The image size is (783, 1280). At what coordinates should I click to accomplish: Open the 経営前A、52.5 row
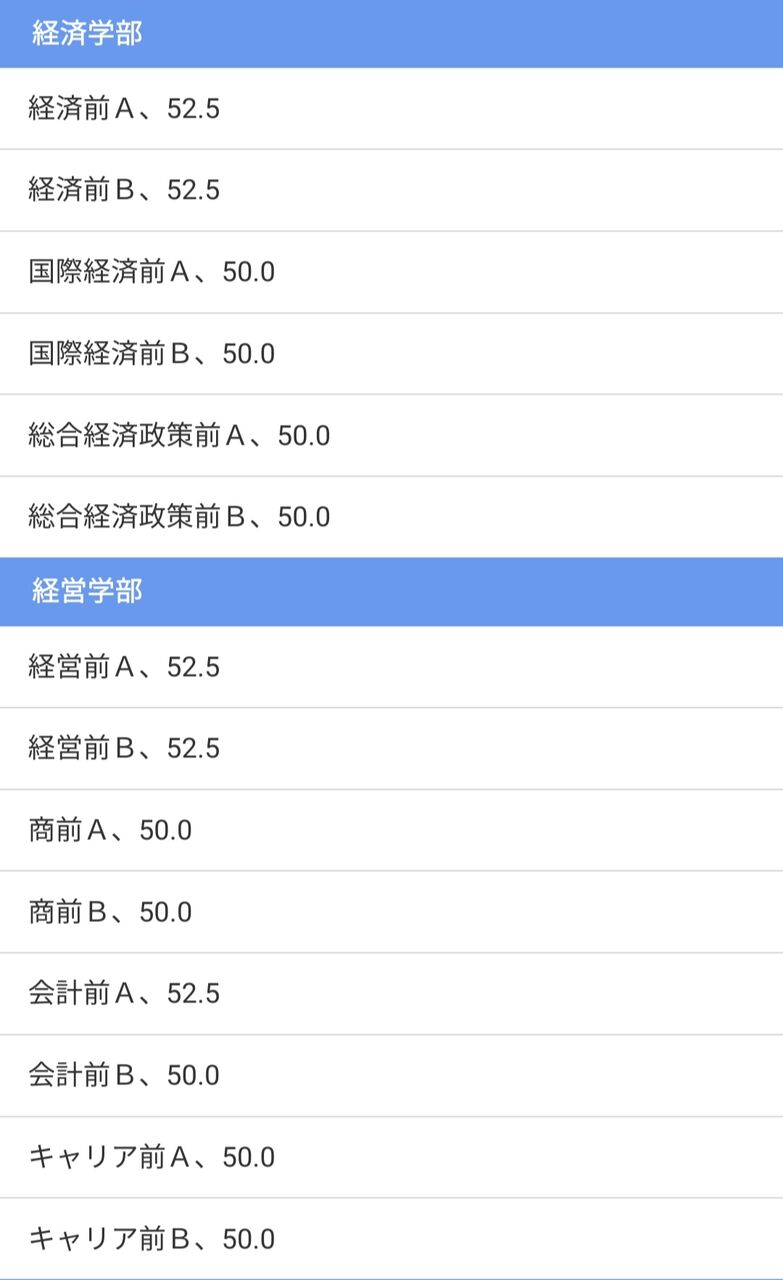[391, 667]
